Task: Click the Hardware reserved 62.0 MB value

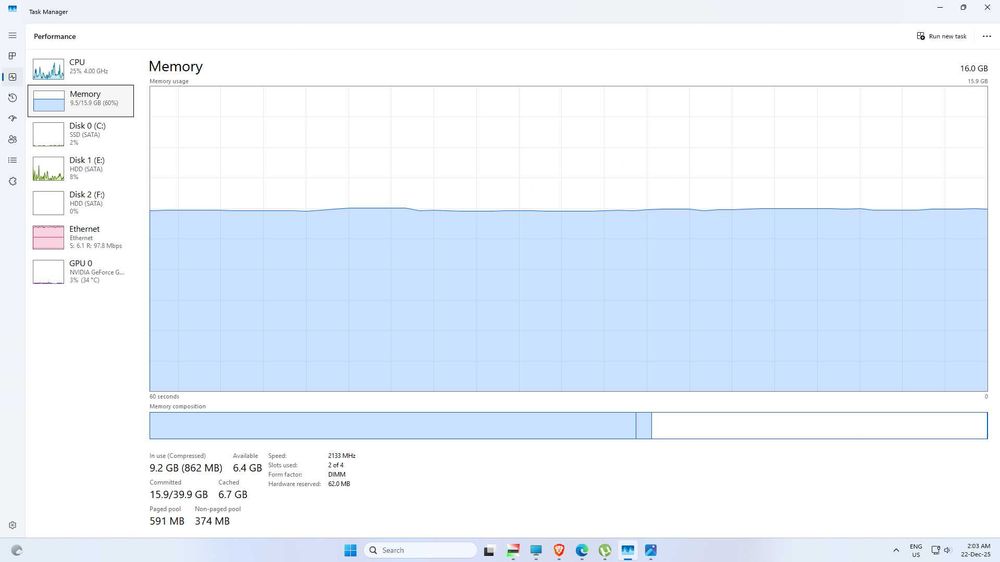Action: point(339,484)
